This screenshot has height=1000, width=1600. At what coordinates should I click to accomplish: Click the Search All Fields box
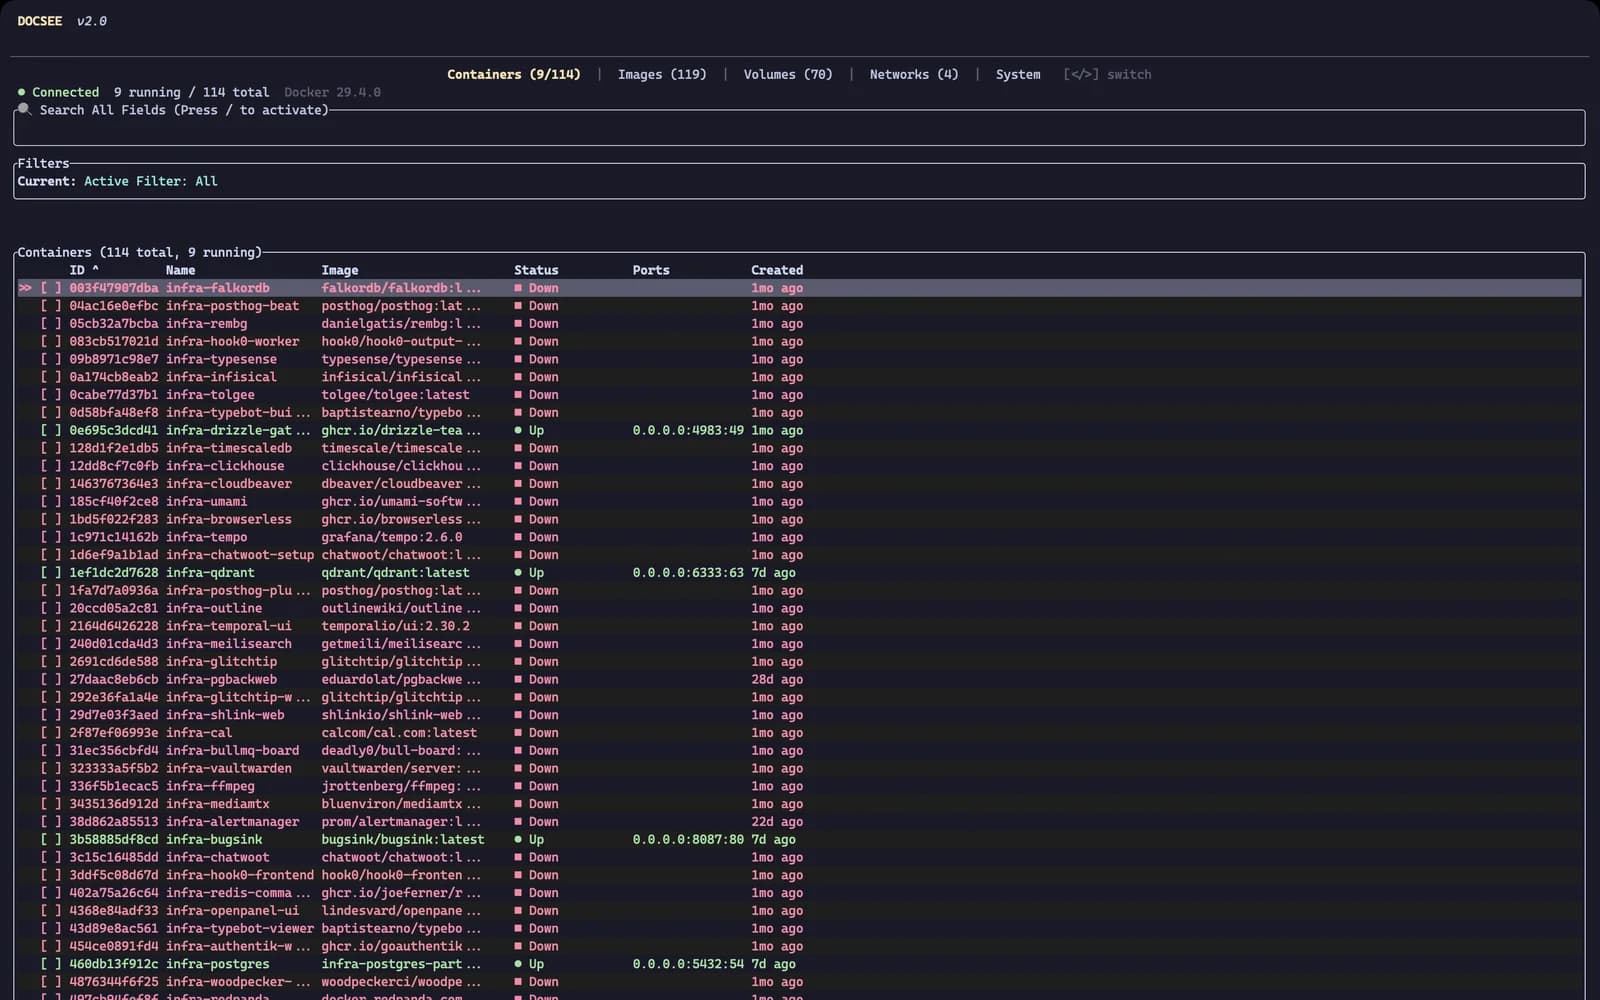click(799, 128)
